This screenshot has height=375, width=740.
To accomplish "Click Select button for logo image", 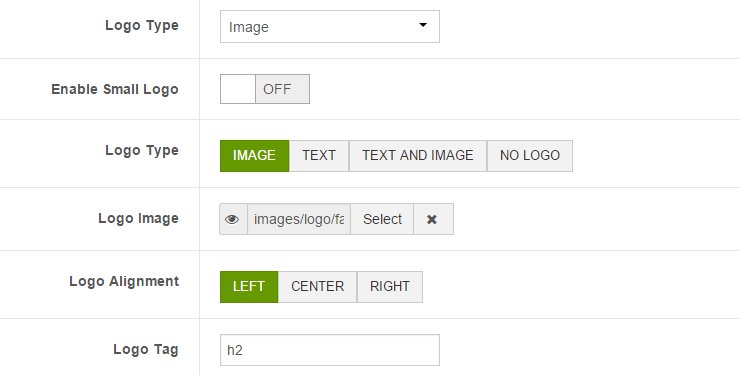I will pyautogui.click(x=382, y=219).
